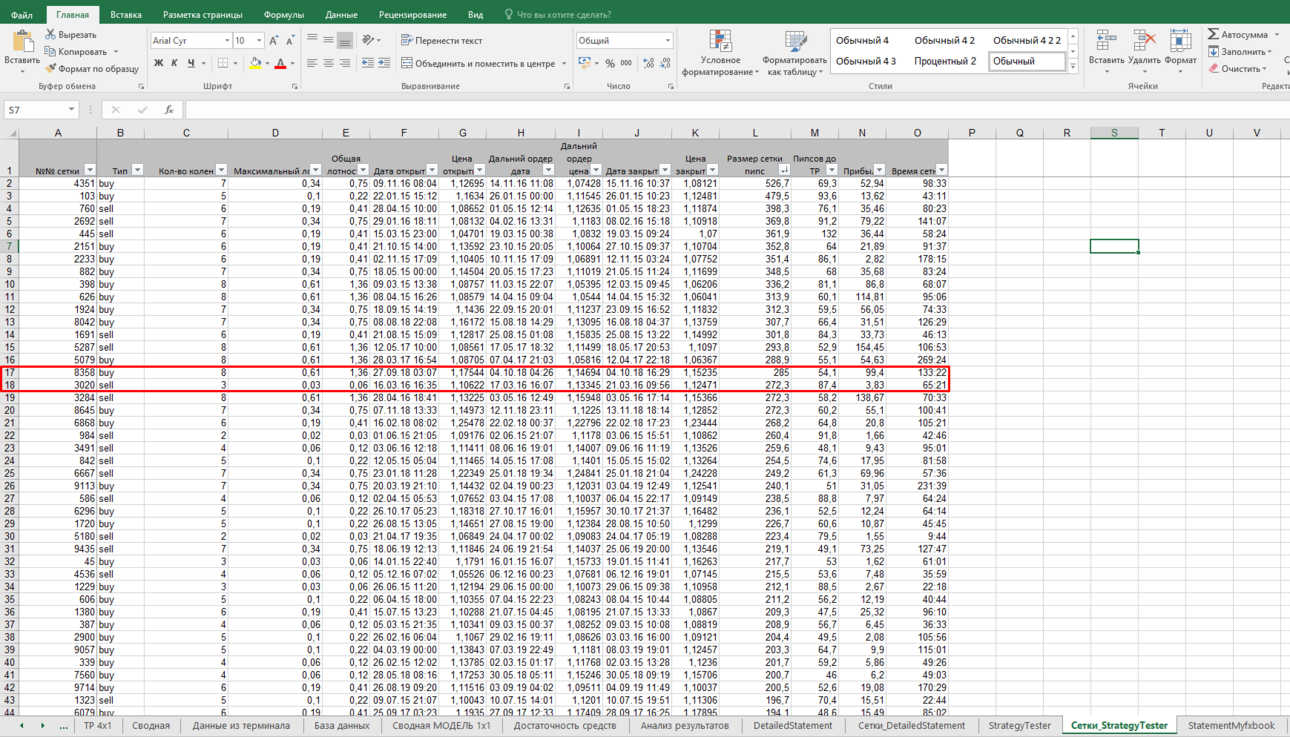Open the filter dropdown on Тип column header
Image resolution: width=1290 pixels, height=737 pixels.
coord(138,170)
